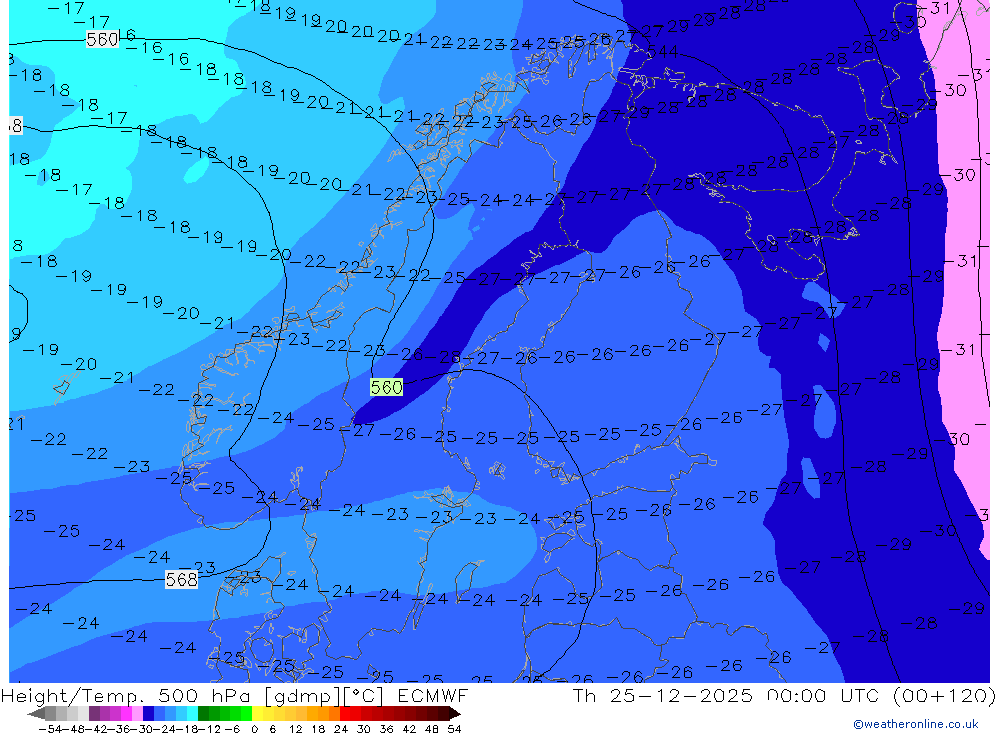
Task: Click the dark right arrow of the color scale
Action: pyautogui.click(x=455, y=714)
